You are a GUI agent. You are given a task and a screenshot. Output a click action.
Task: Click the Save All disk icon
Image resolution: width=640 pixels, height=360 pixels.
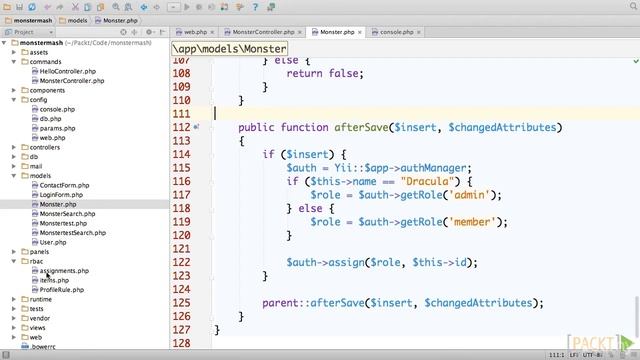19,7
